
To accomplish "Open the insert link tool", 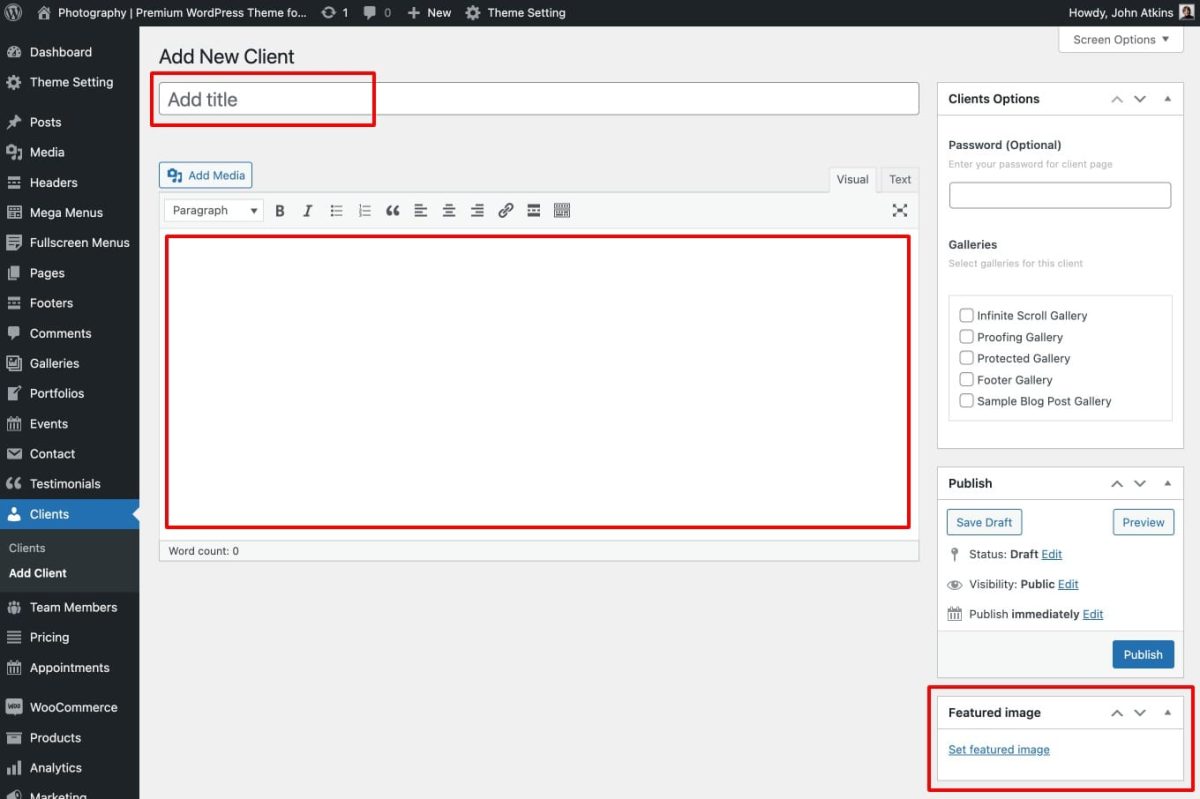I will [505, 210].
